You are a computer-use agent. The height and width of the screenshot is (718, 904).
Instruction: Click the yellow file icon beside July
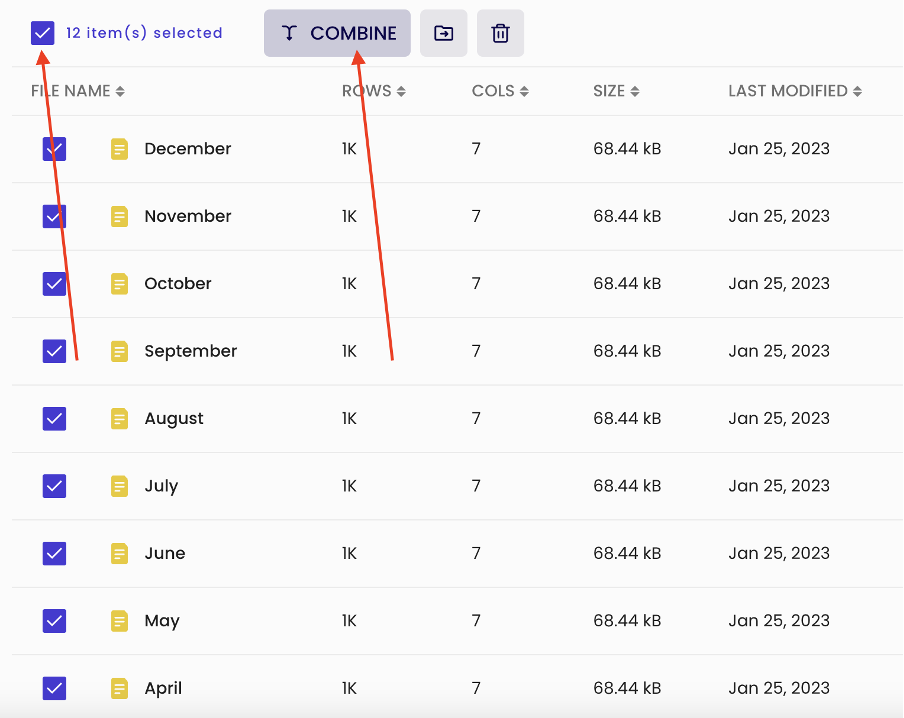point(119,486)
